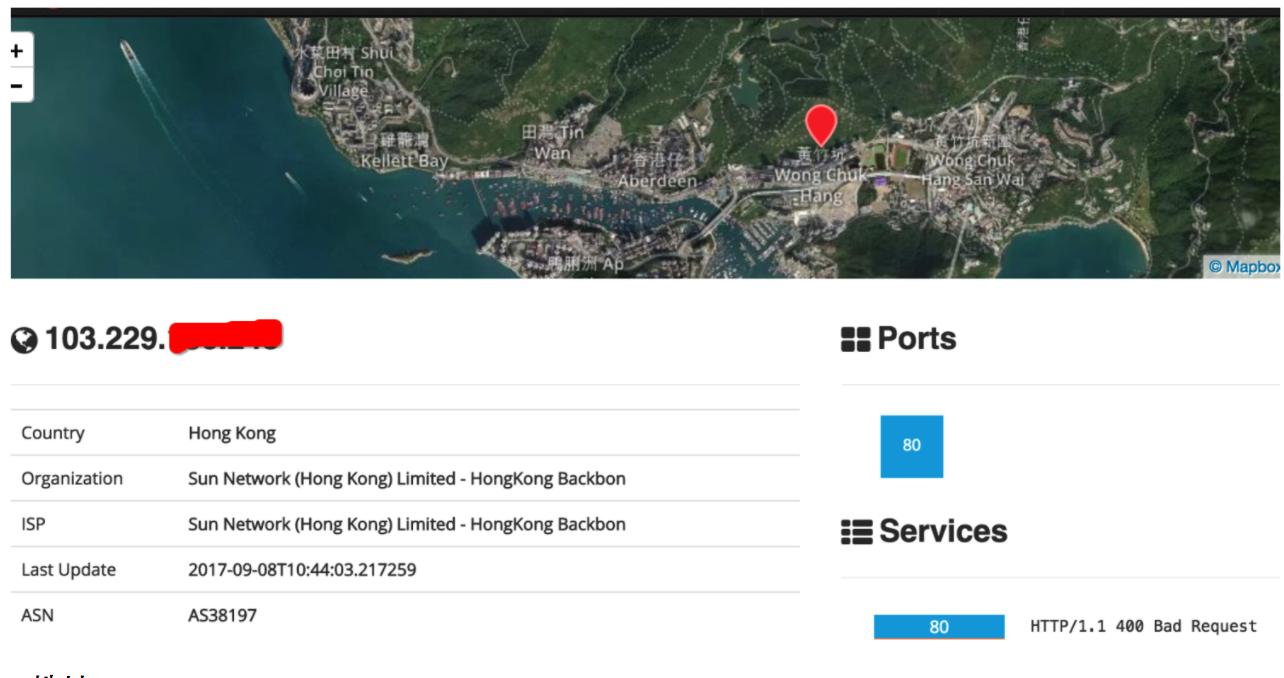Click the grid icon next to Ports
This screenshot has height=678, width=1284.
point(855,340)
